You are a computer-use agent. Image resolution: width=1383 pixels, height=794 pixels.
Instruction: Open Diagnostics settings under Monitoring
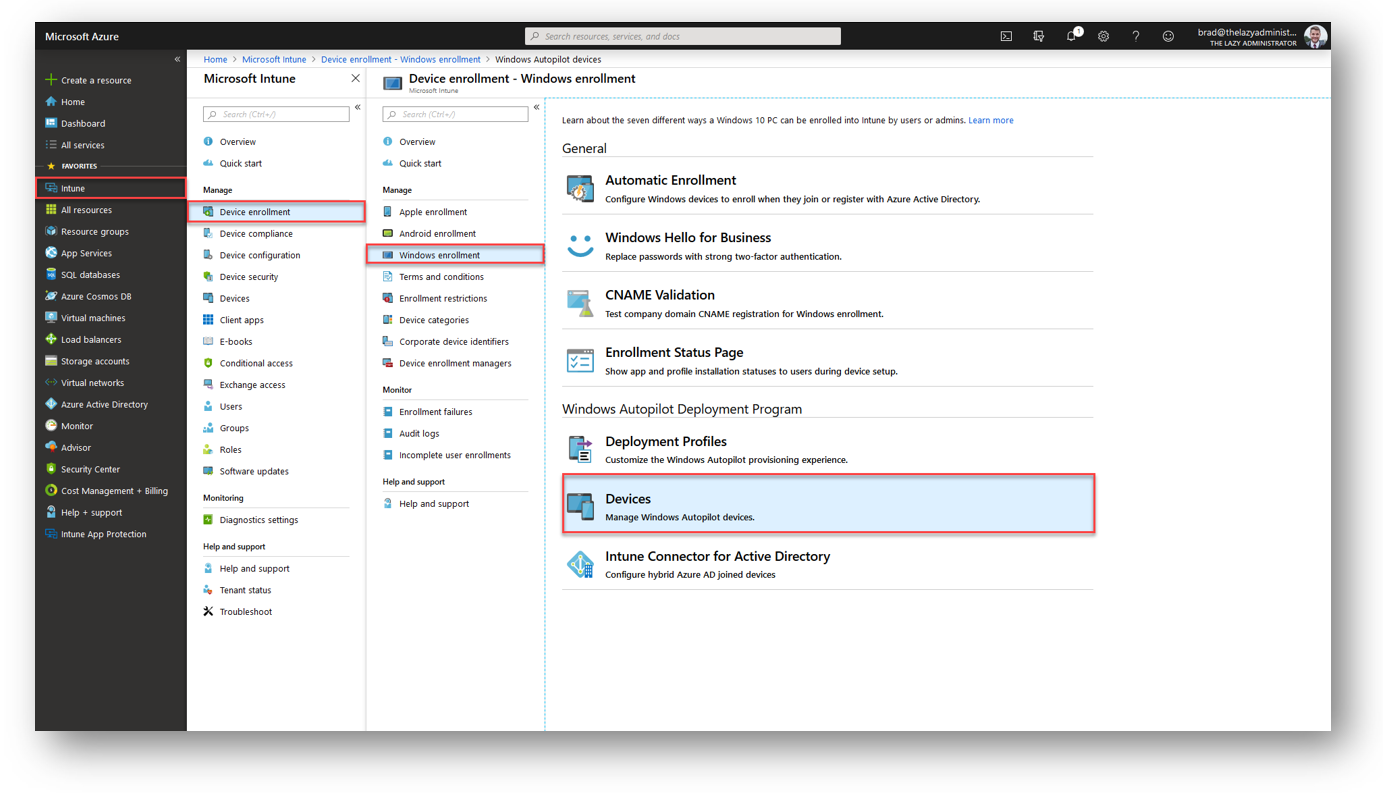tap(259, 520)
